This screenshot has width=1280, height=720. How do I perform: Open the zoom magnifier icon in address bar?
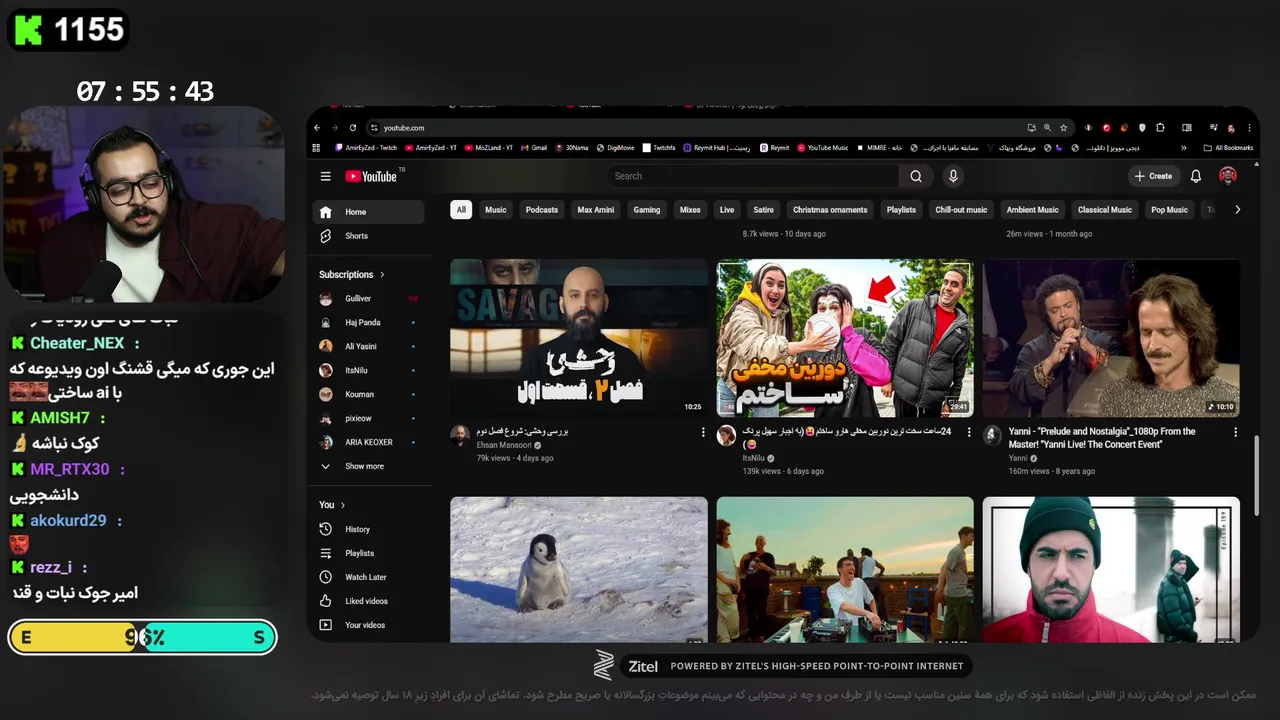tap(1047, 128)
